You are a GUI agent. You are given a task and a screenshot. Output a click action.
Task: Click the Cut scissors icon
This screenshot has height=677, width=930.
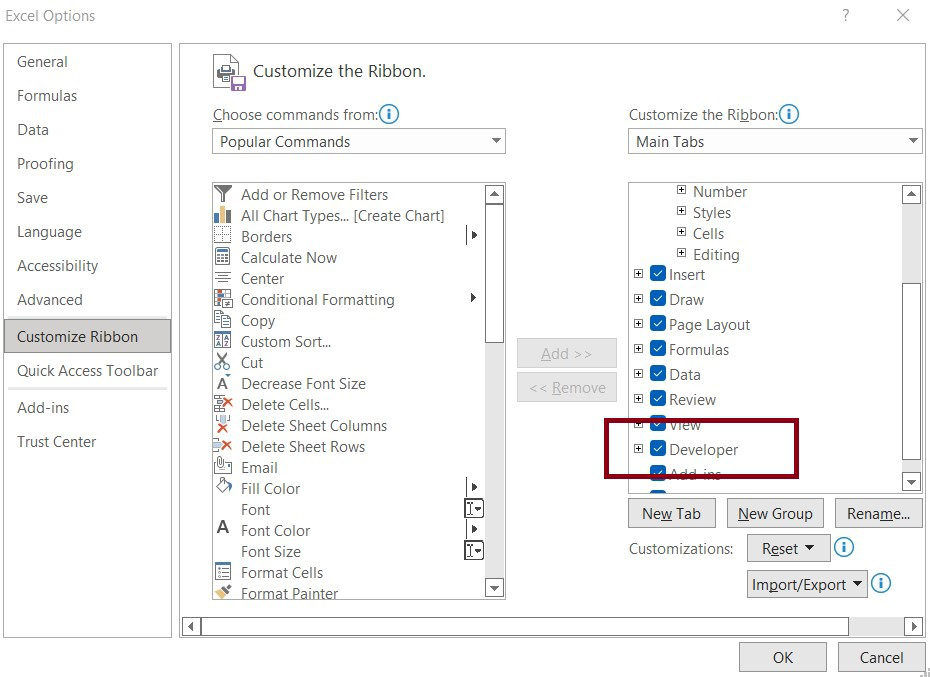(222, 362)
